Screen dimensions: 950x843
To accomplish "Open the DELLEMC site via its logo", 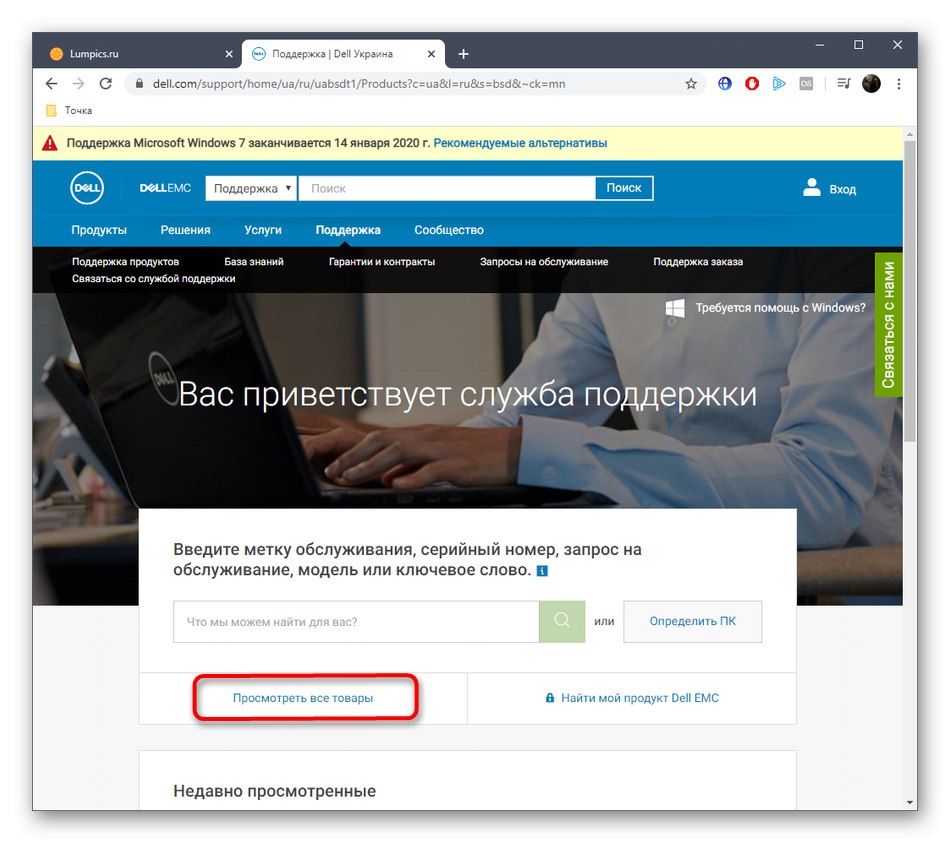I will [164, 188].
